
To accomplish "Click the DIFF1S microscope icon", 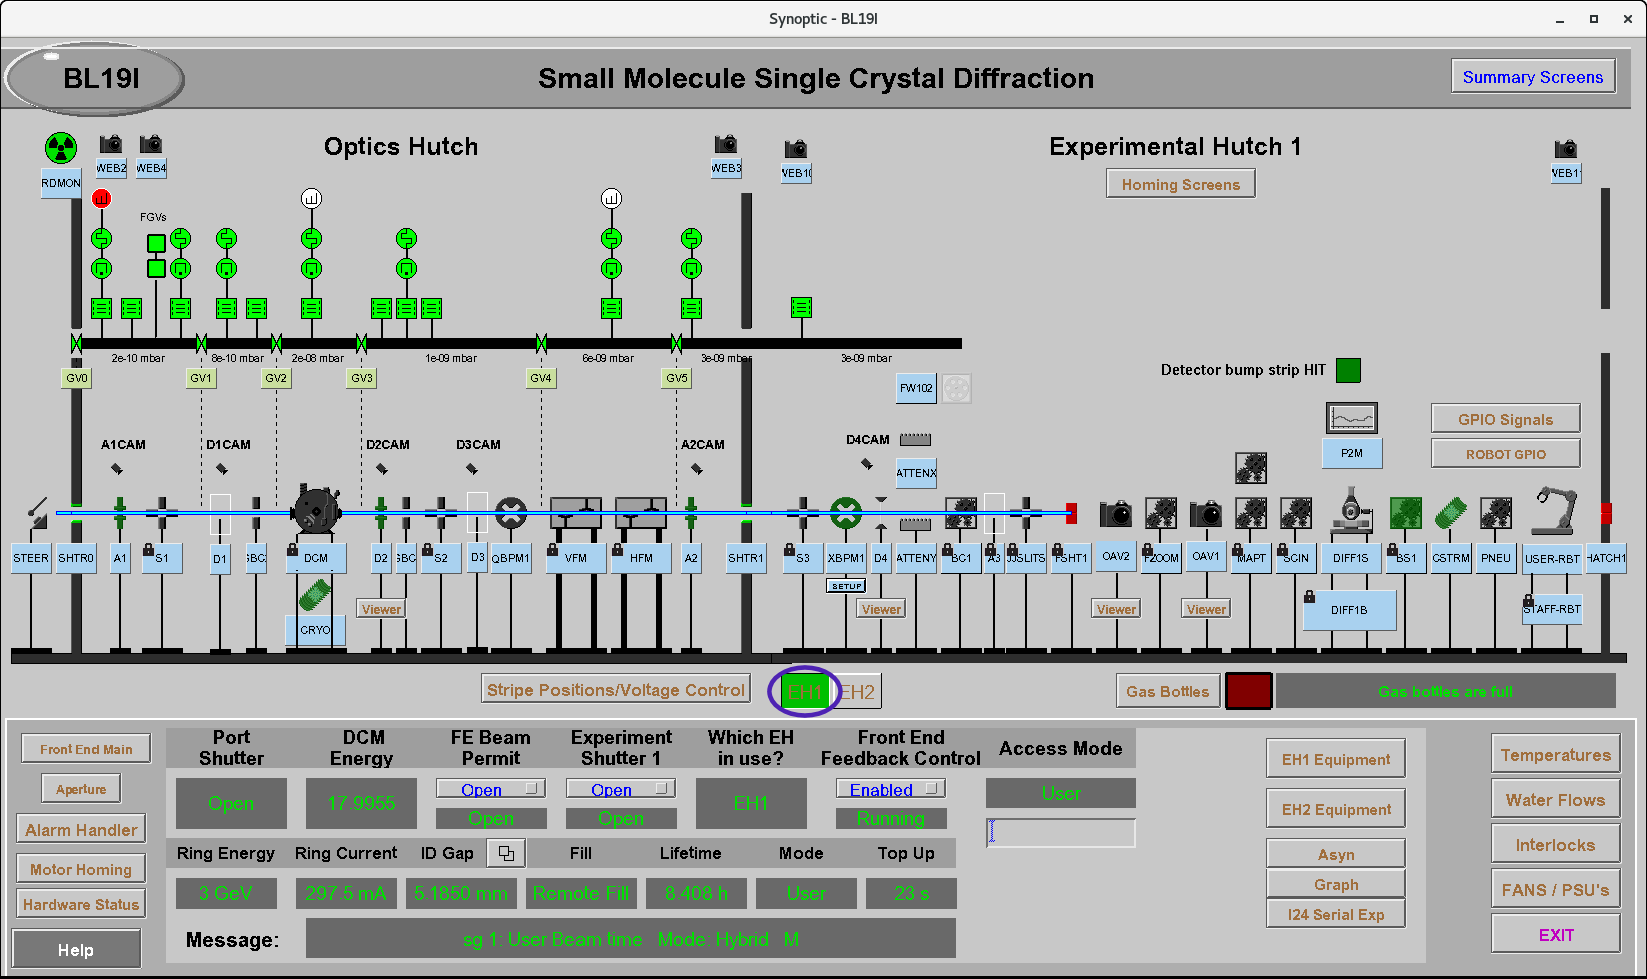I will click(1351, 510).
